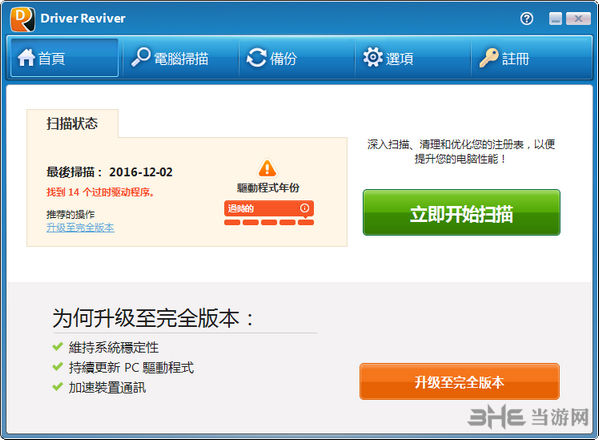Open the 電腦掃描 scan tab
Viewport: 599px width, 440px height.
pos(180,58)
